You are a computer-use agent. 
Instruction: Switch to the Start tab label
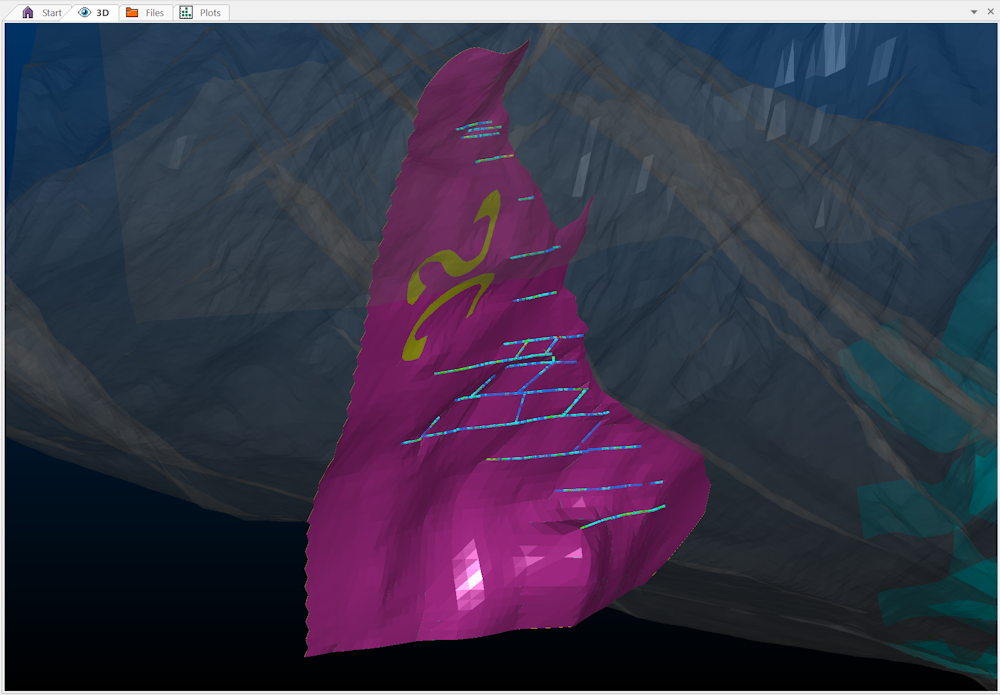52,13
